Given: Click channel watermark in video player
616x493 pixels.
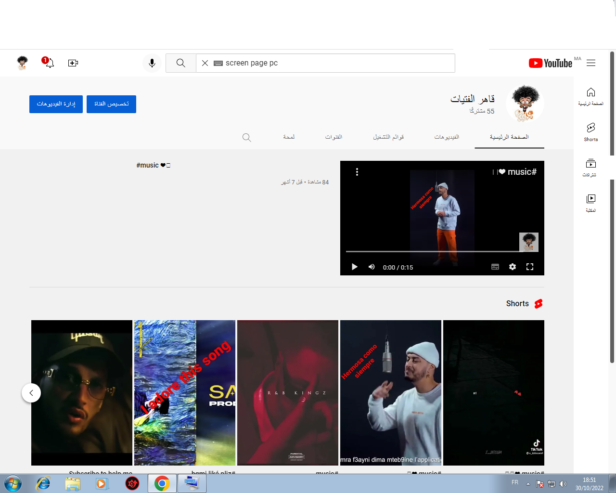Looking at the screenshot, I should click(529, 242).
